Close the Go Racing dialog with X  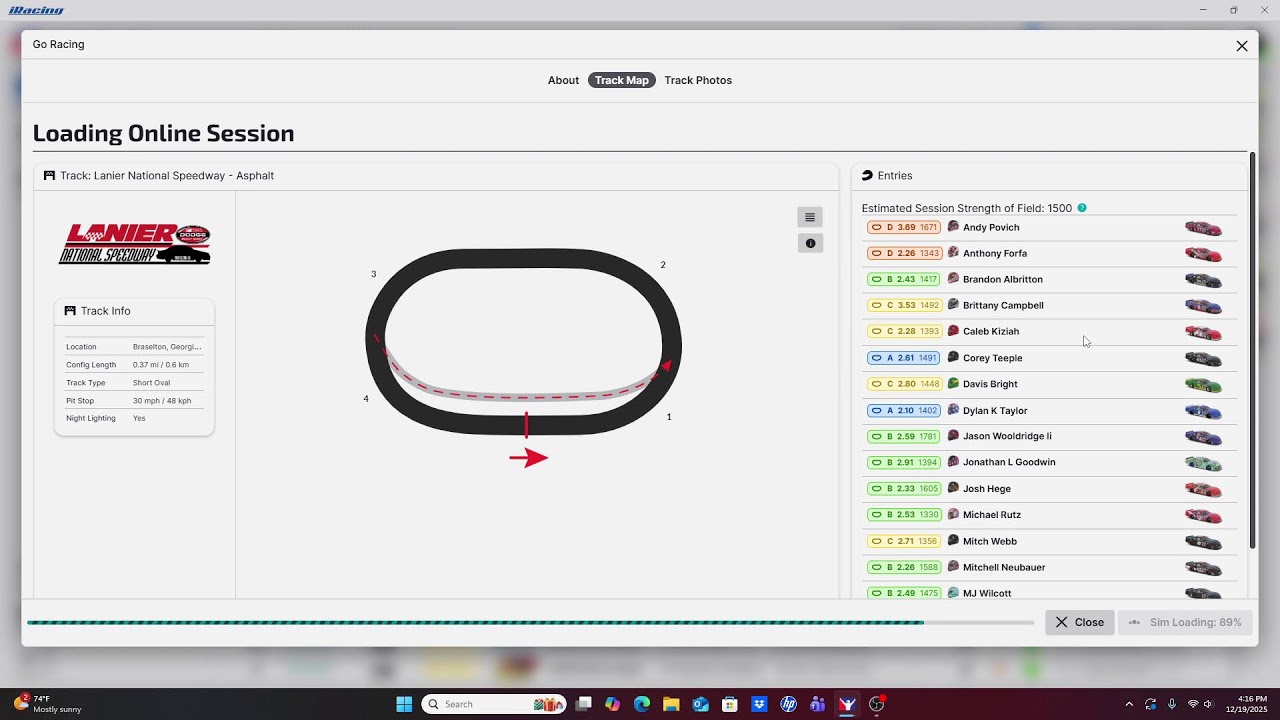point(1242,46)
